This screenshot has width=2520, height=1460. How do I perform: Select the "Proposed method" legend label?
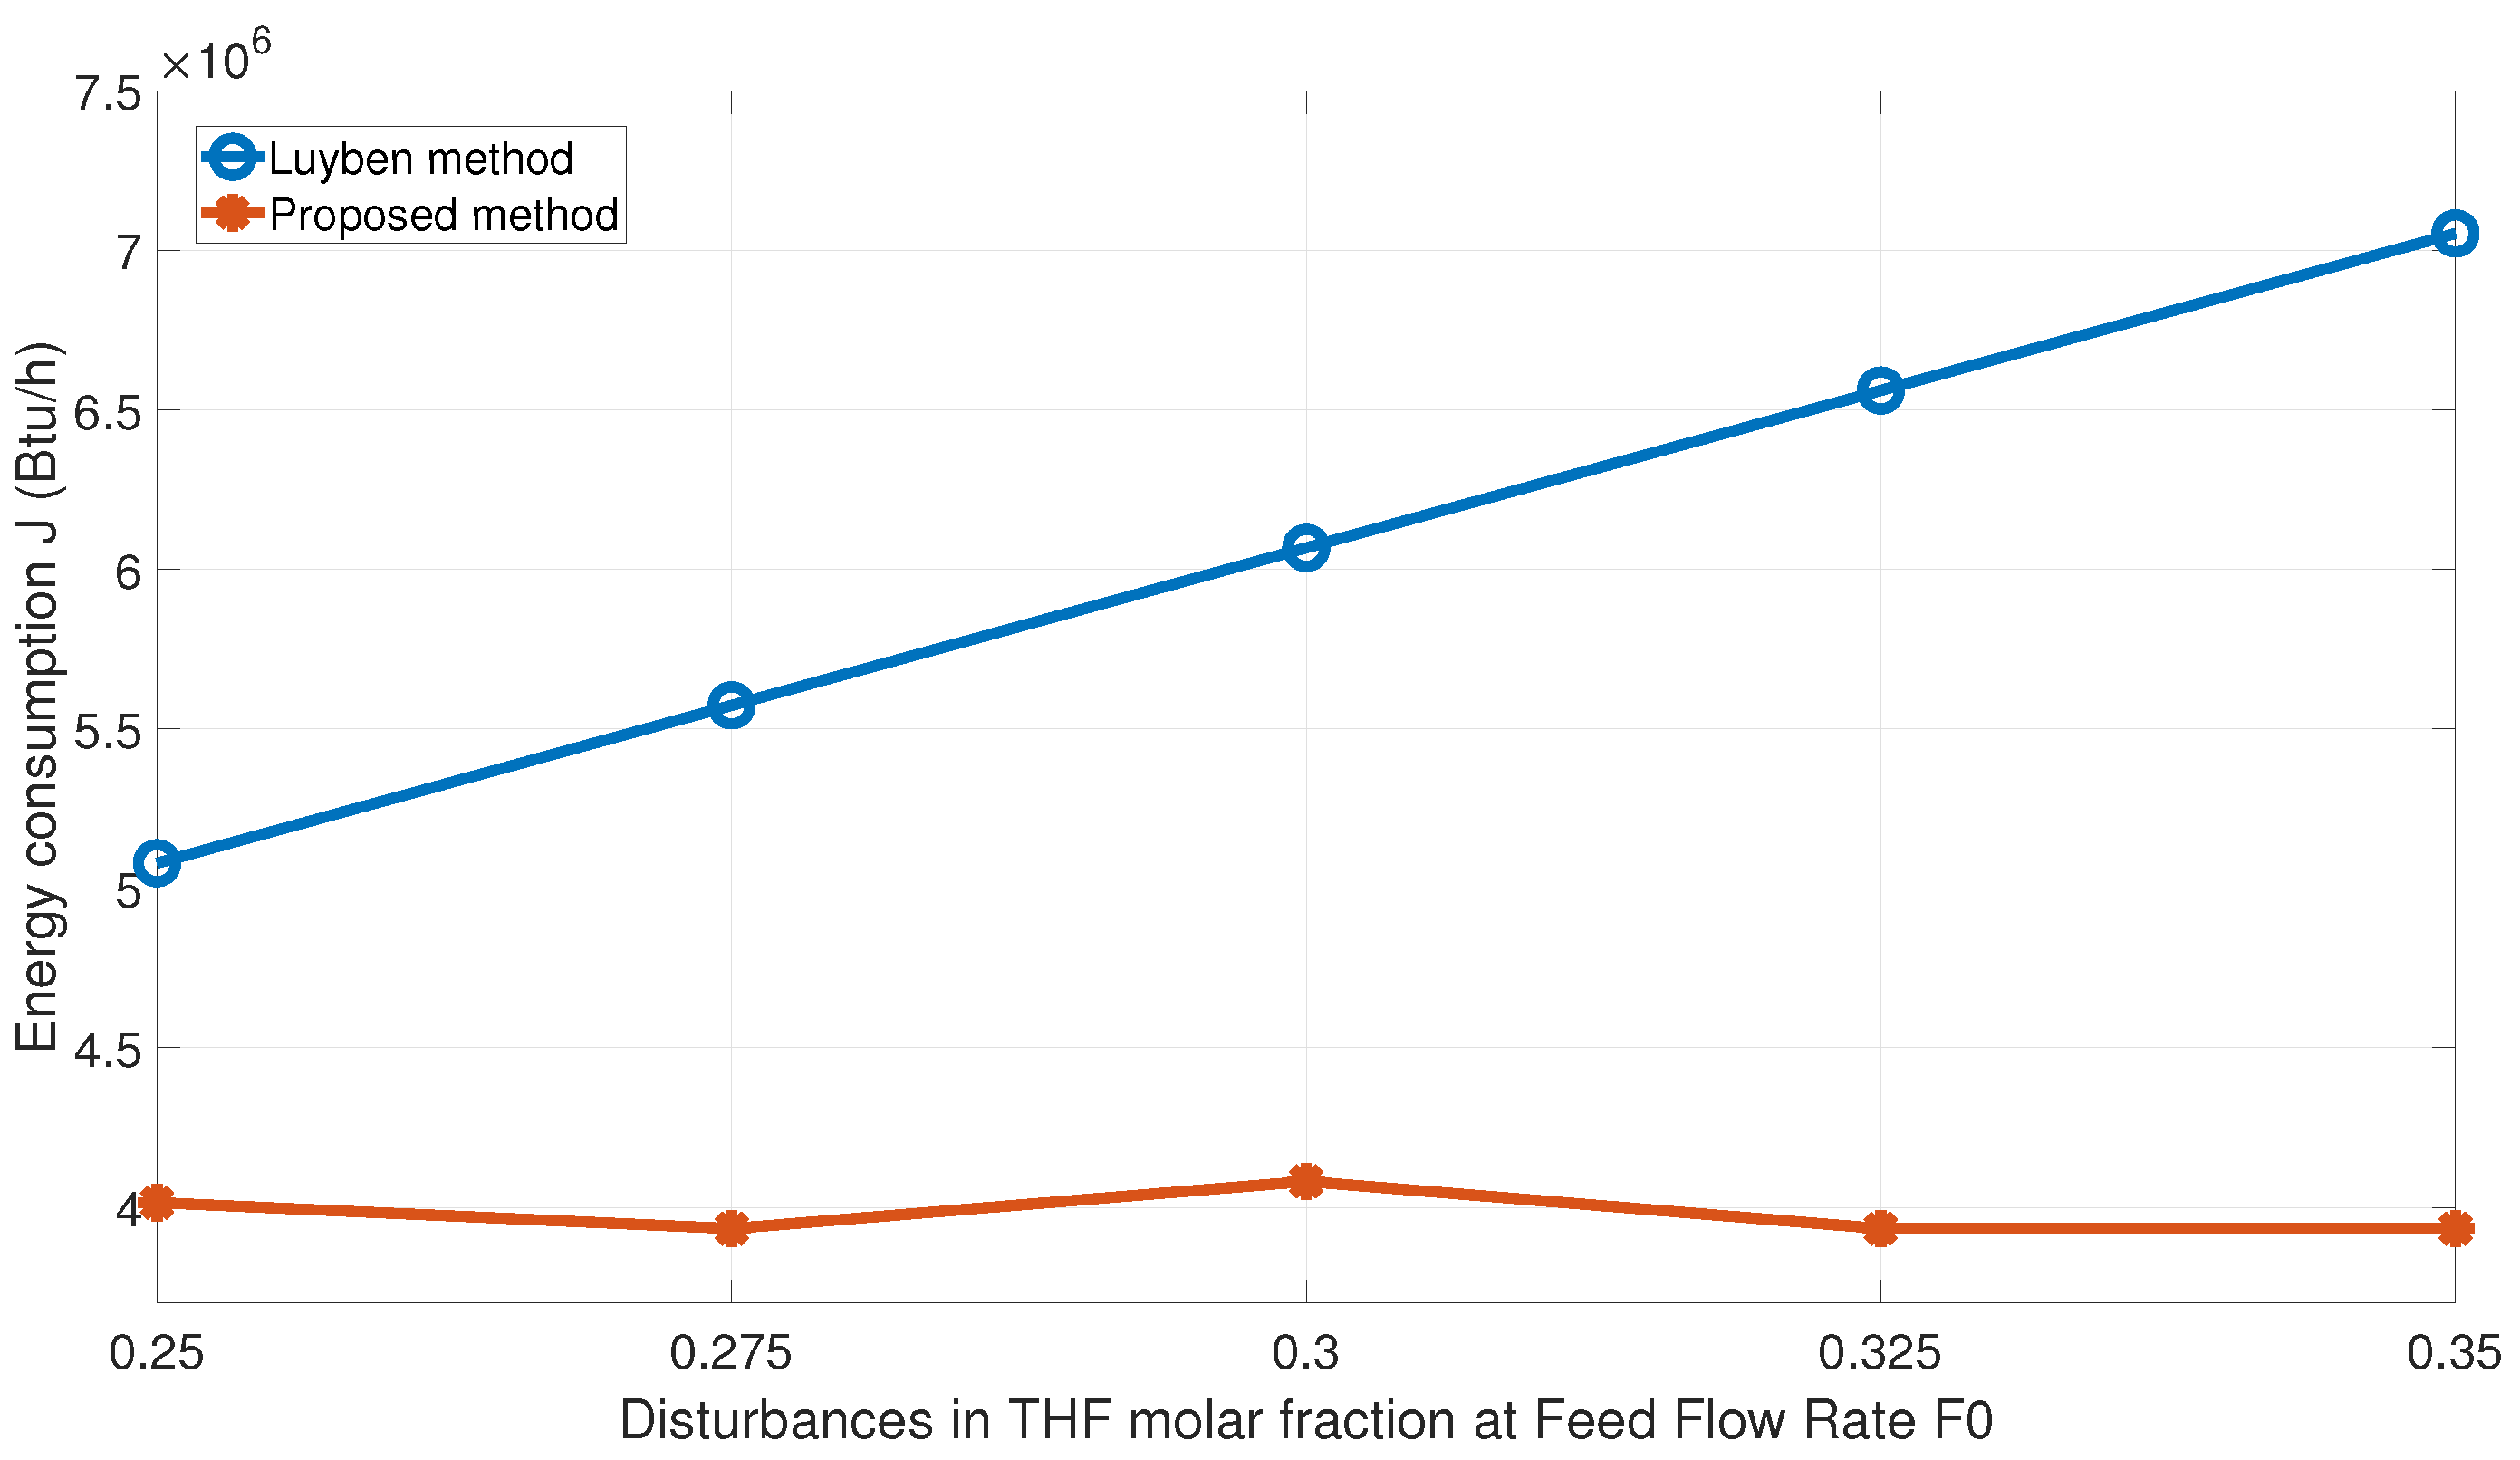(x=444, y=215)
